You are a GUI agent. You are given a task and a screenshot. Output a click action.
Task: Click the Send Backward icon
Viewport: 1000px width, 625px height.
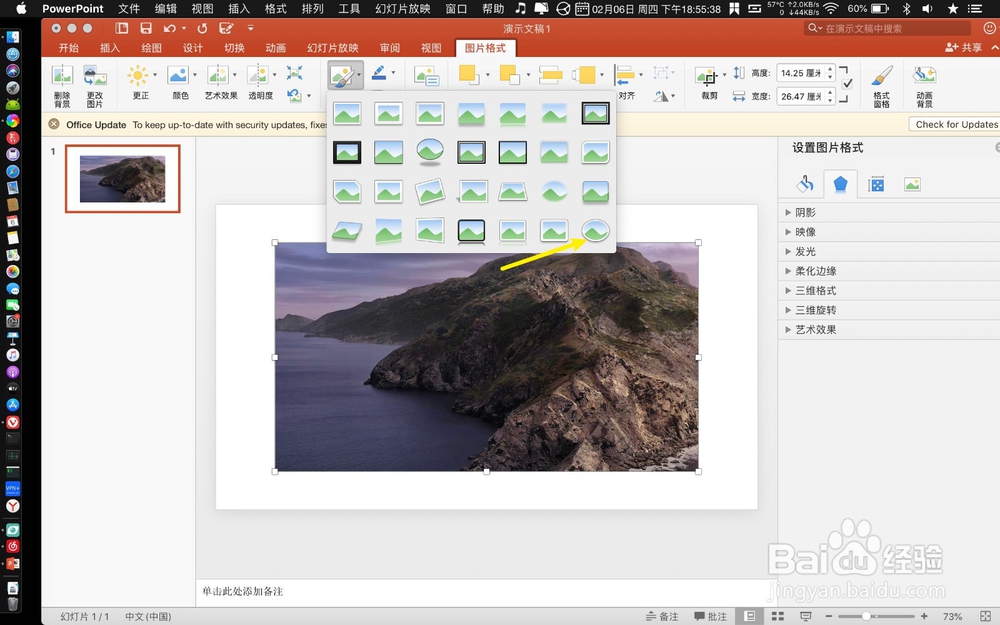510,75
